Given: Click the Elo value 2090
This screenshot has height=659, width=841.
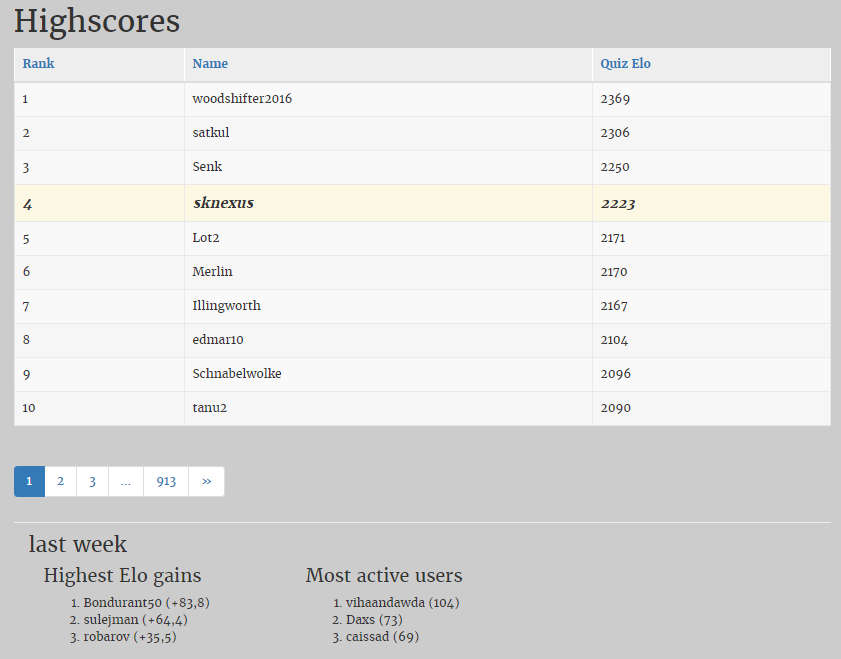Looking at the screenshot, I should coord(616,408).
